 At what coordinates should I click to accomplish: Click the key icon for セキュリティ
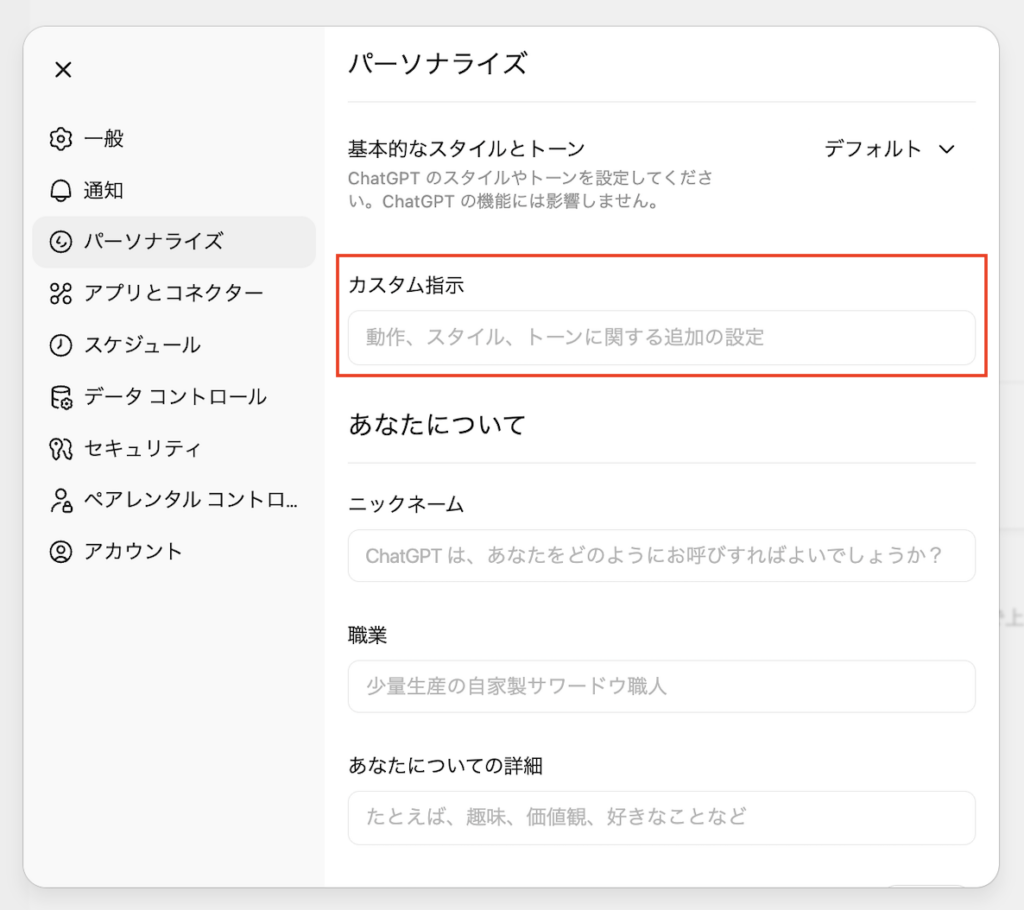pyautogui.click(x=61, y=449)
